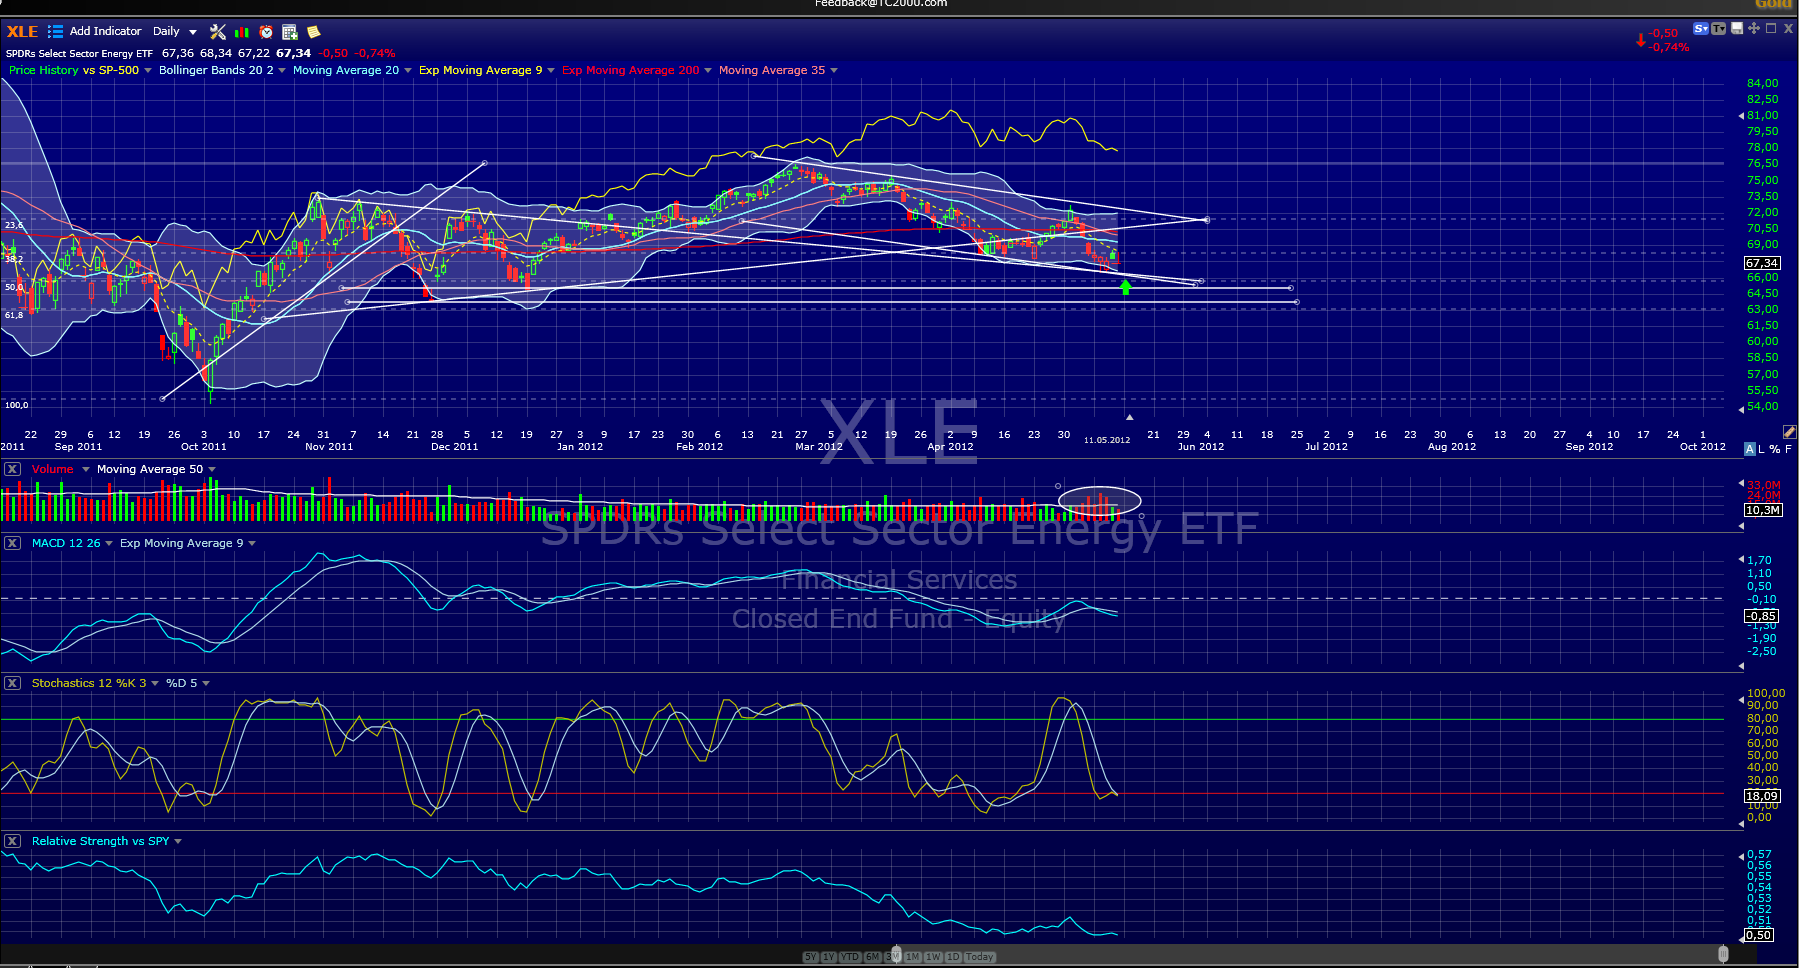Image resolution: width=1799 pixels, height=968 pixels.
Task: Select the 5Y time range
Action: pos(810,957)
